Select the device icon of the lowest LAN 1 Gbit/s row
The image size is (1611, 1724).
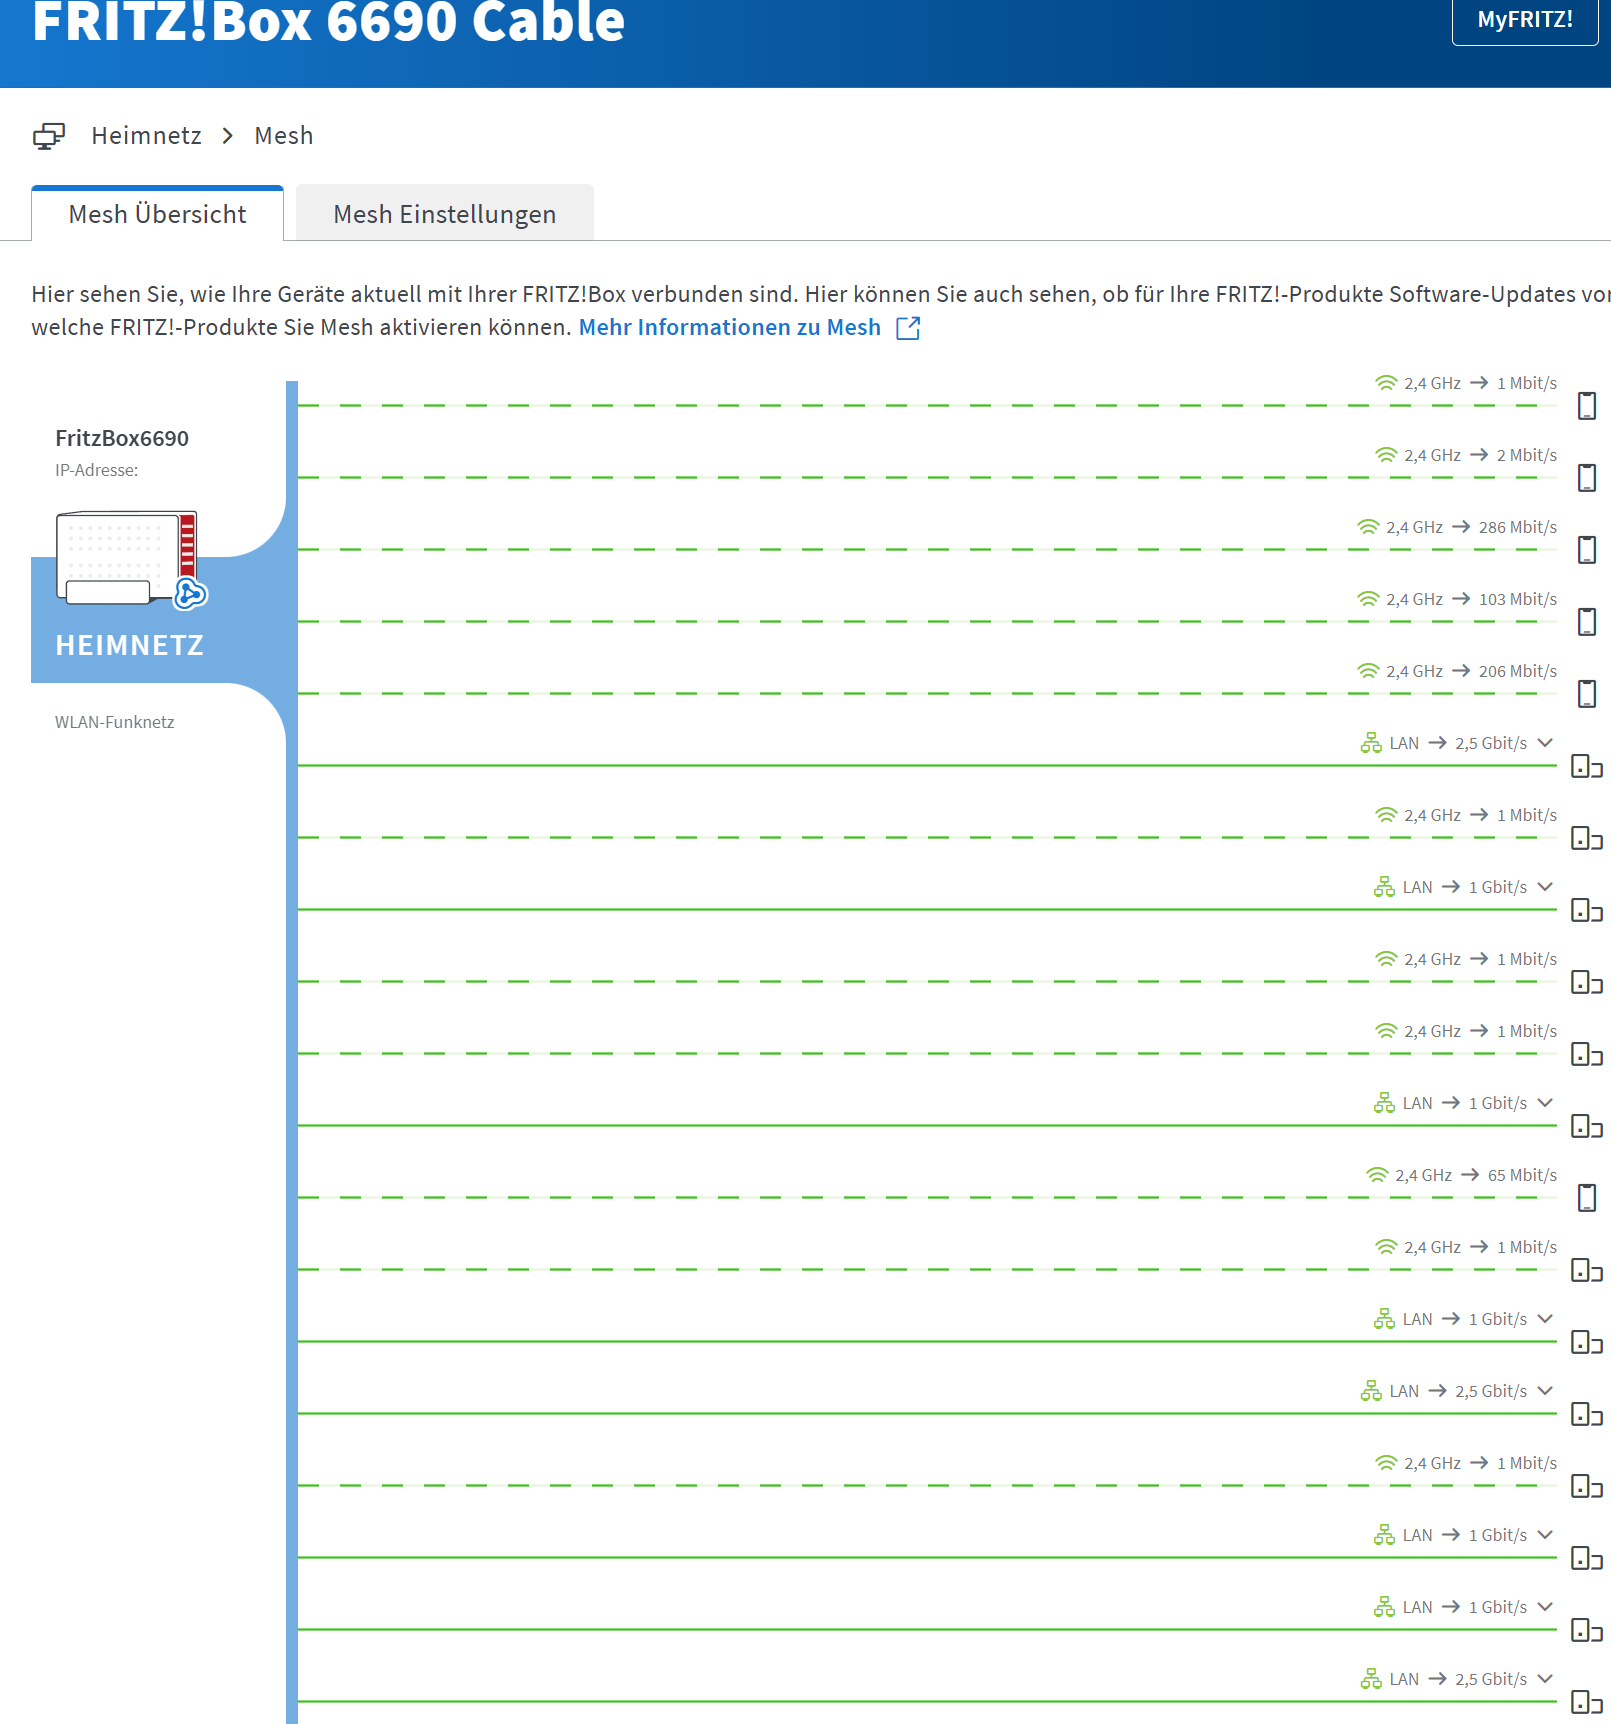click(x=1587, y=1631)
